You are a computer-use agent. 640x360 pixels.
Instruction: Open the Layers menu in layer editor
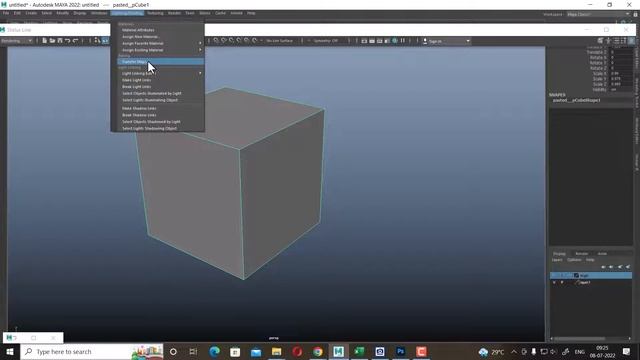pyautogui.click(x=557, y=260)
